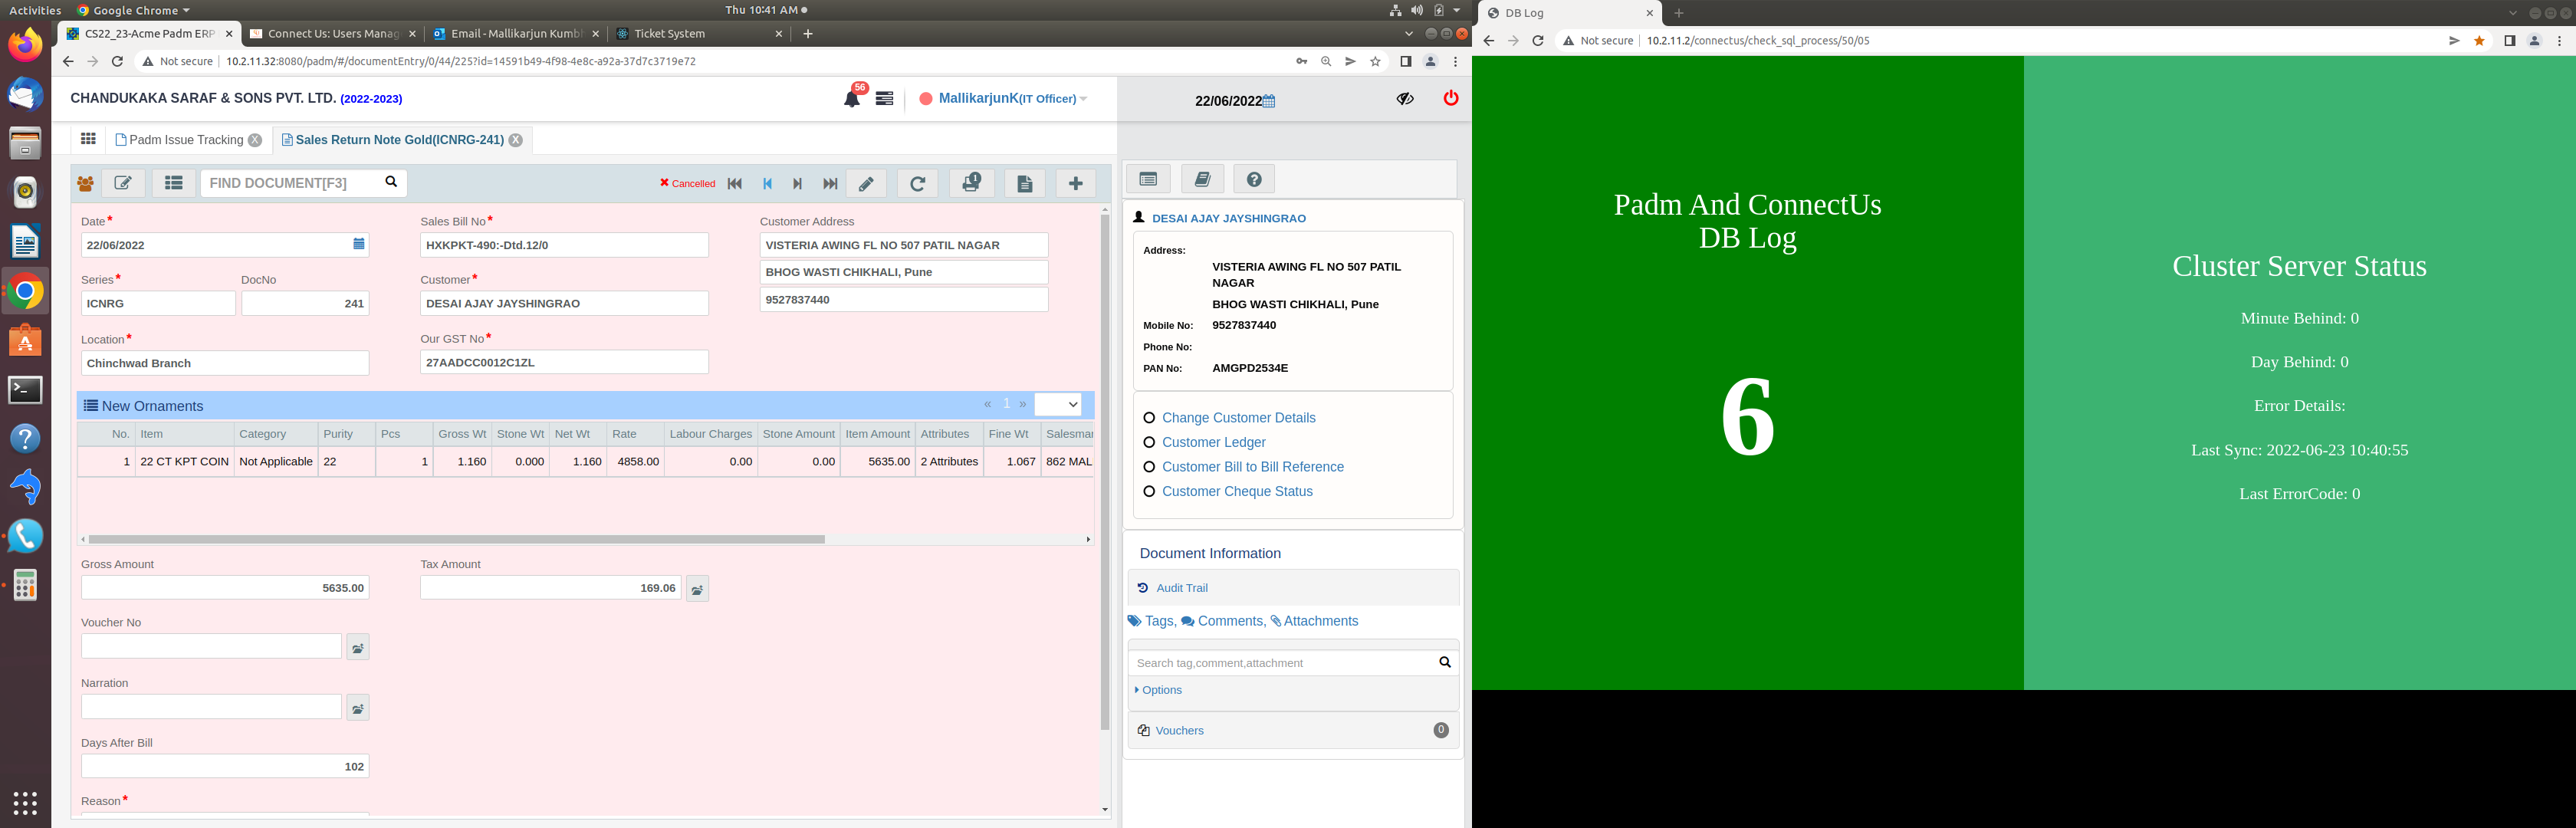Image resolution: width=2576 pixels, height=828 pixels.
Task: Click the Narration input field
Action: [x=211, y=707]
